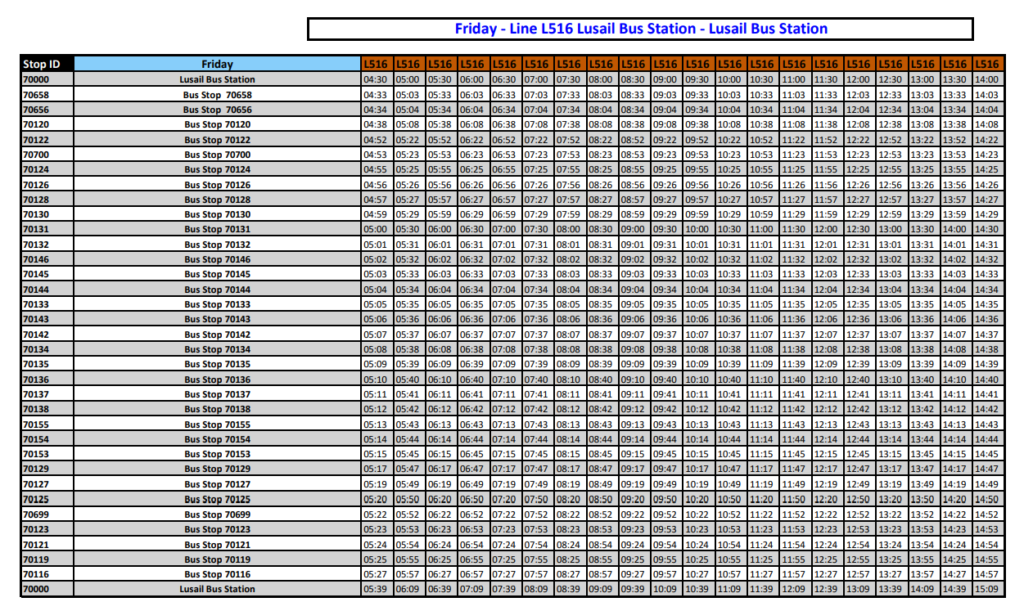Screen dimensions: 1024x611
Task: Click the Bus Stop 70136 name cell
Action: (217, 380)
